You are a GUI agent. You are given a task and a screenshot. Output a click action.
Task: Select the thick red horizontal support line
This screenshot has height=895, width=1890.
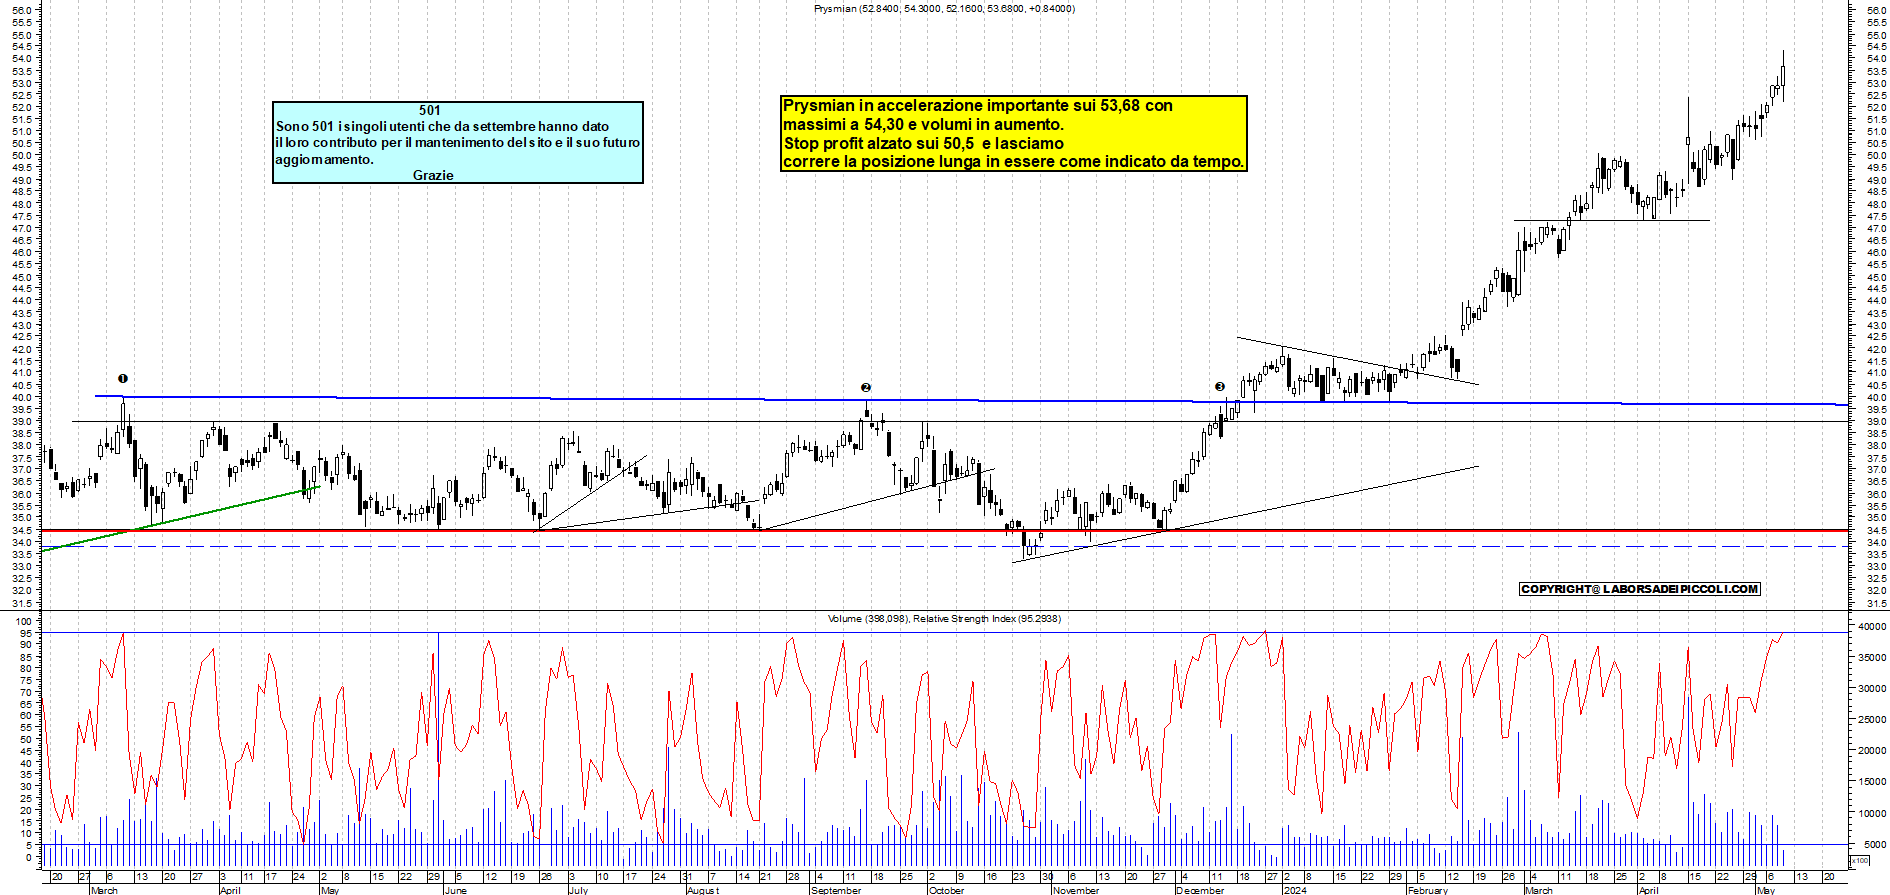[x=945, y=530]
